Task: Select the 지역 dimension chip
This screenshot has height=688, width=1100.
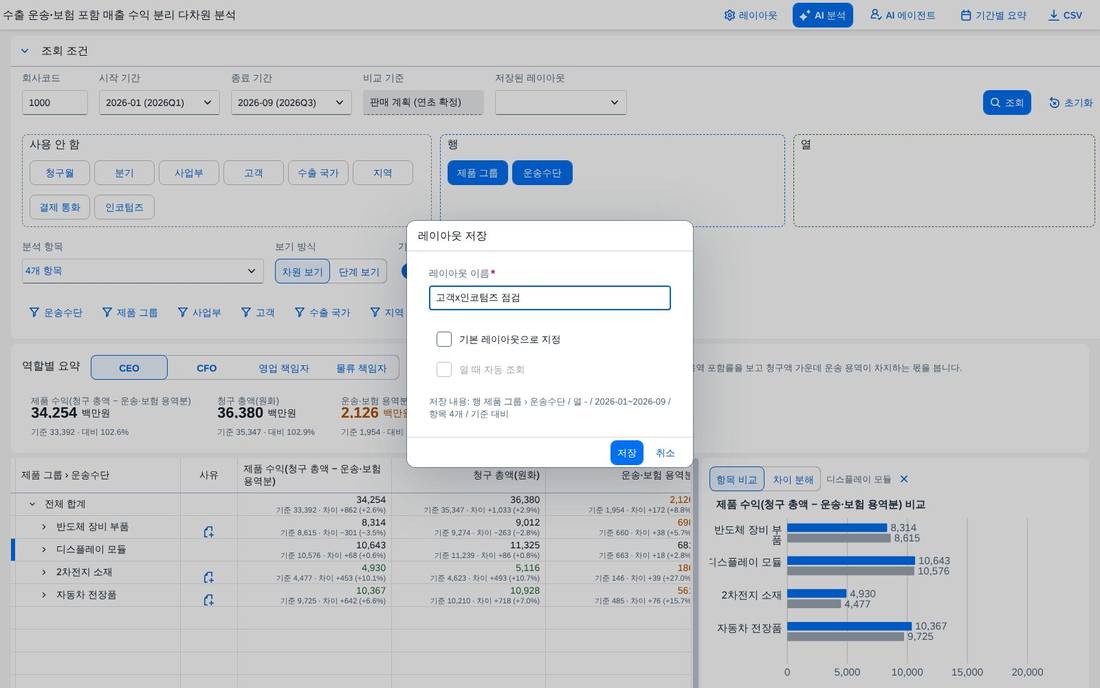Action: coord(382,173)
